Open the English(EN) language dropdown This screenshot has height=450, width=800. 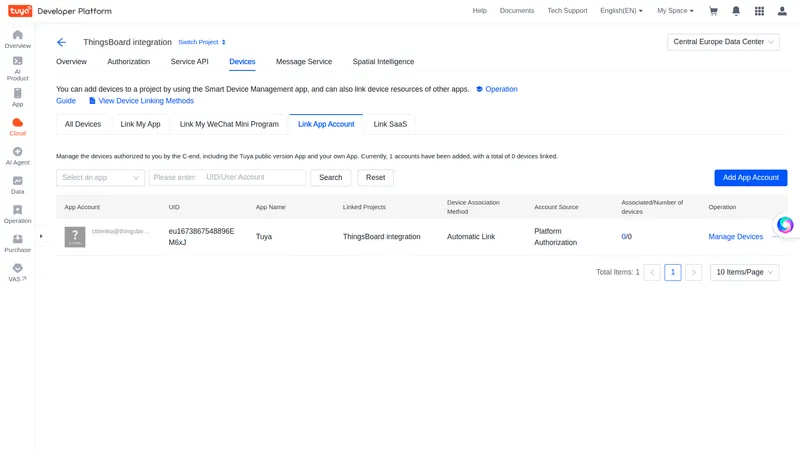pyautogui.click(x=621, y=11)
